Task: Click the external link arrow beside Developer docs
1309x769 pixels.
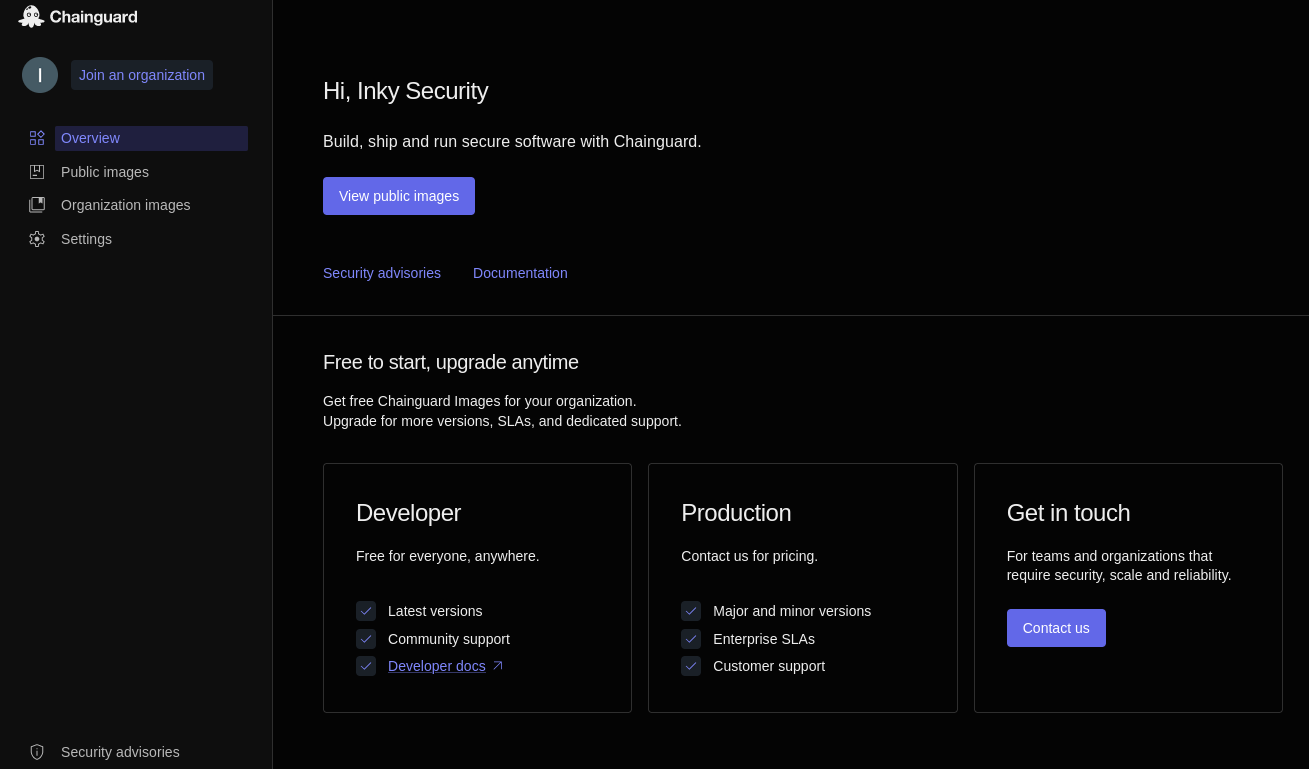Action: pyautogui.click(x=497, y=665)
